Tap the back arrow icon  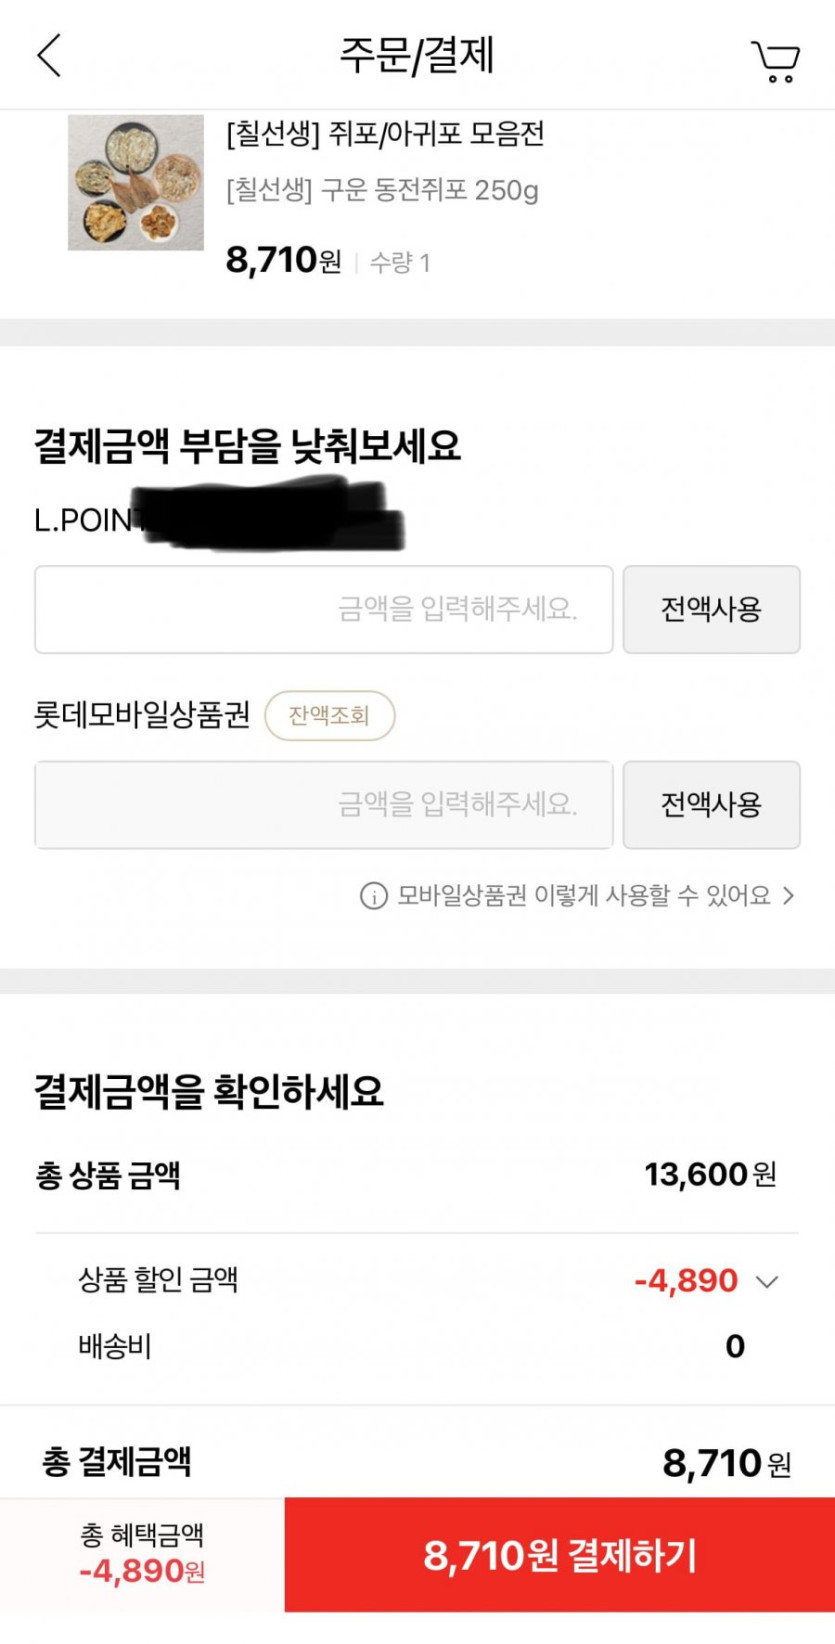click(x=49, y=55)
